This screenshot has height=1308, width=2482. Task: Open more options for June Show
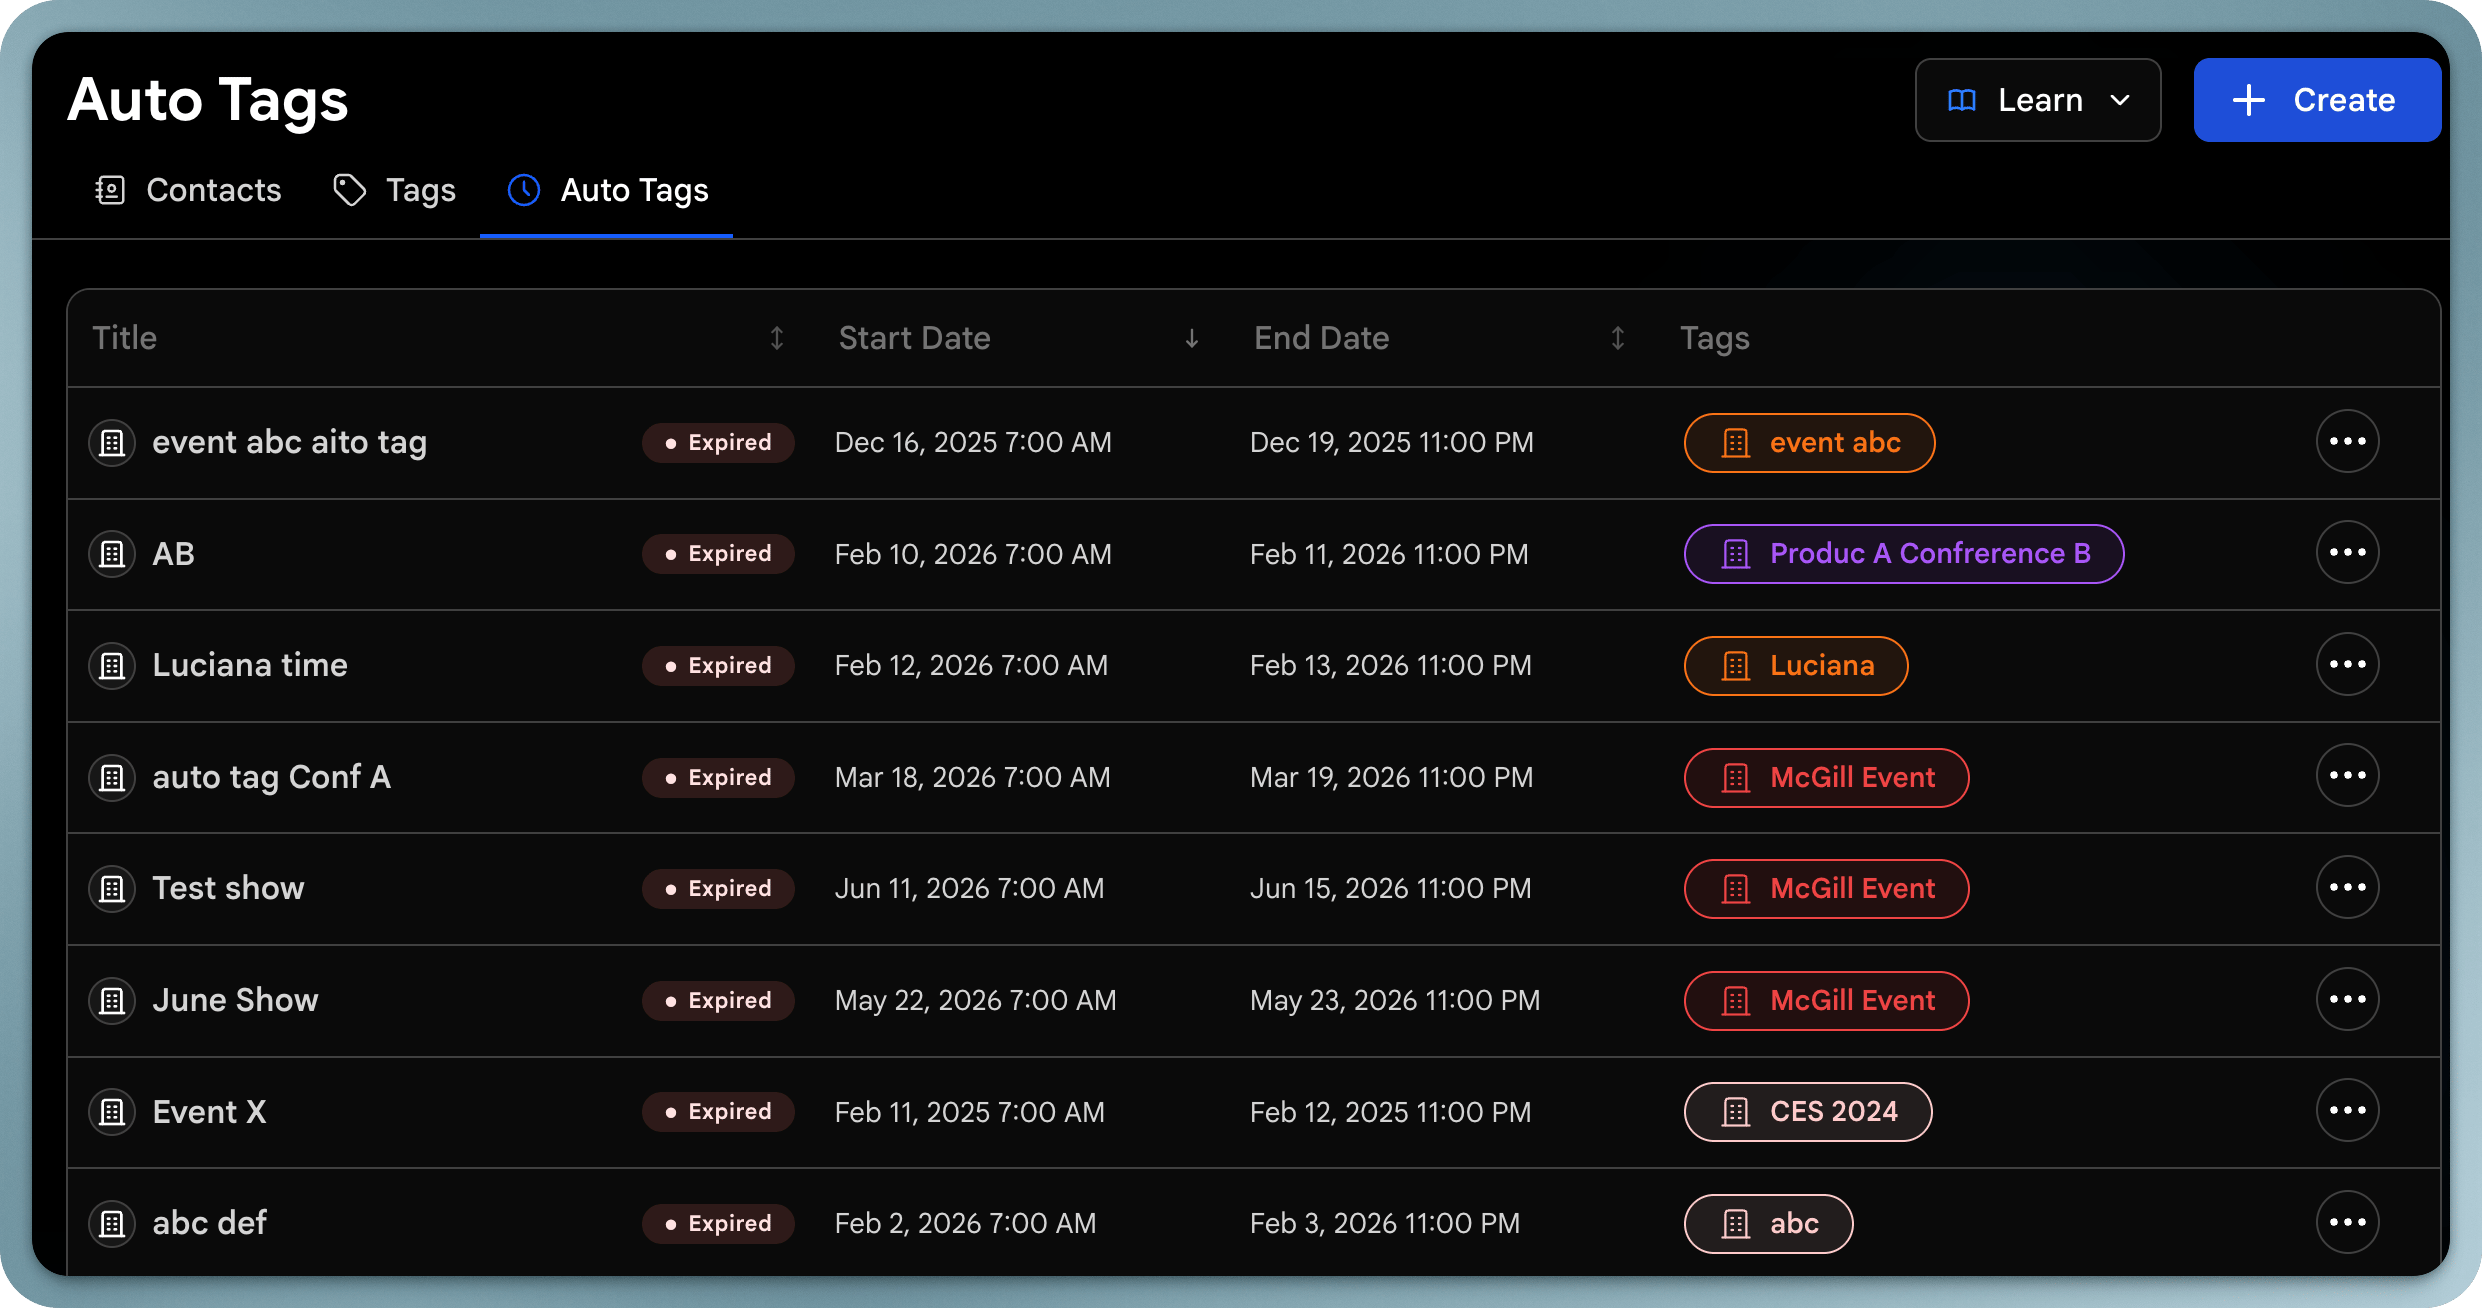coord(2347,1000)
